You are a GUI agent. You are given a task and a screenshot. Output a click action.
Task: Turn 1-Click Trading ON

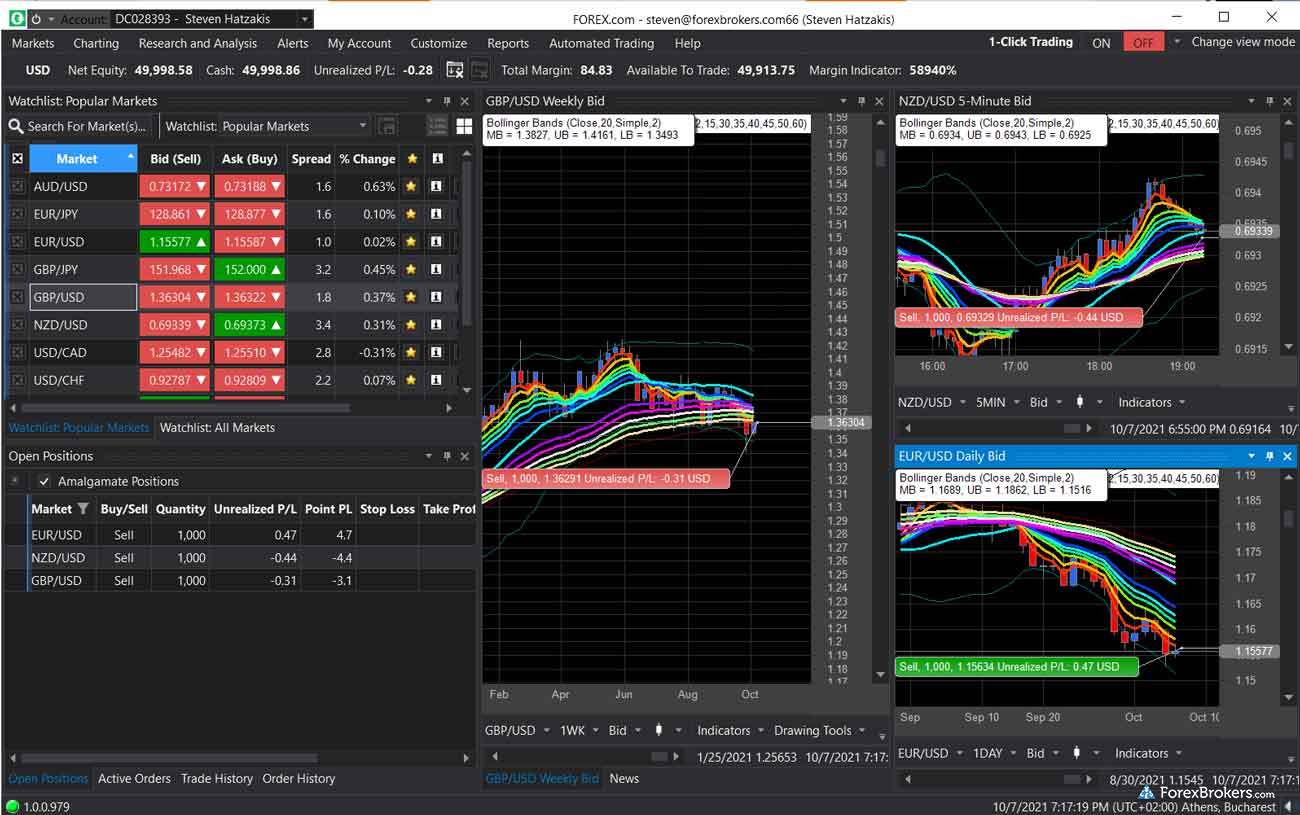(1101, 43)
